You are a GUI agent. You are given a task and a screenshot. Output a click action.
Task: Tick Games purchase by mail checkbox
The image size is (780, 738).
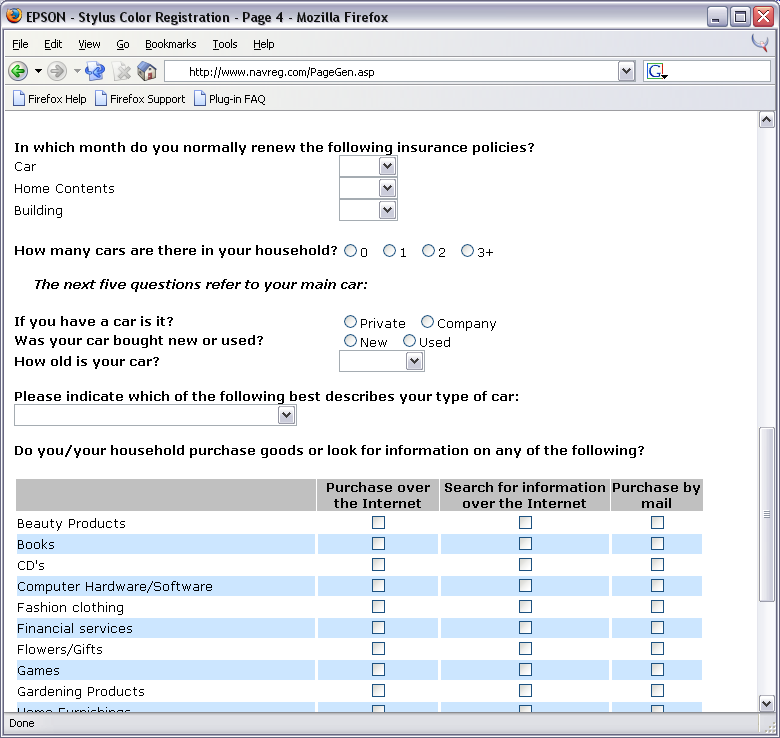click(x=657, y=670)
